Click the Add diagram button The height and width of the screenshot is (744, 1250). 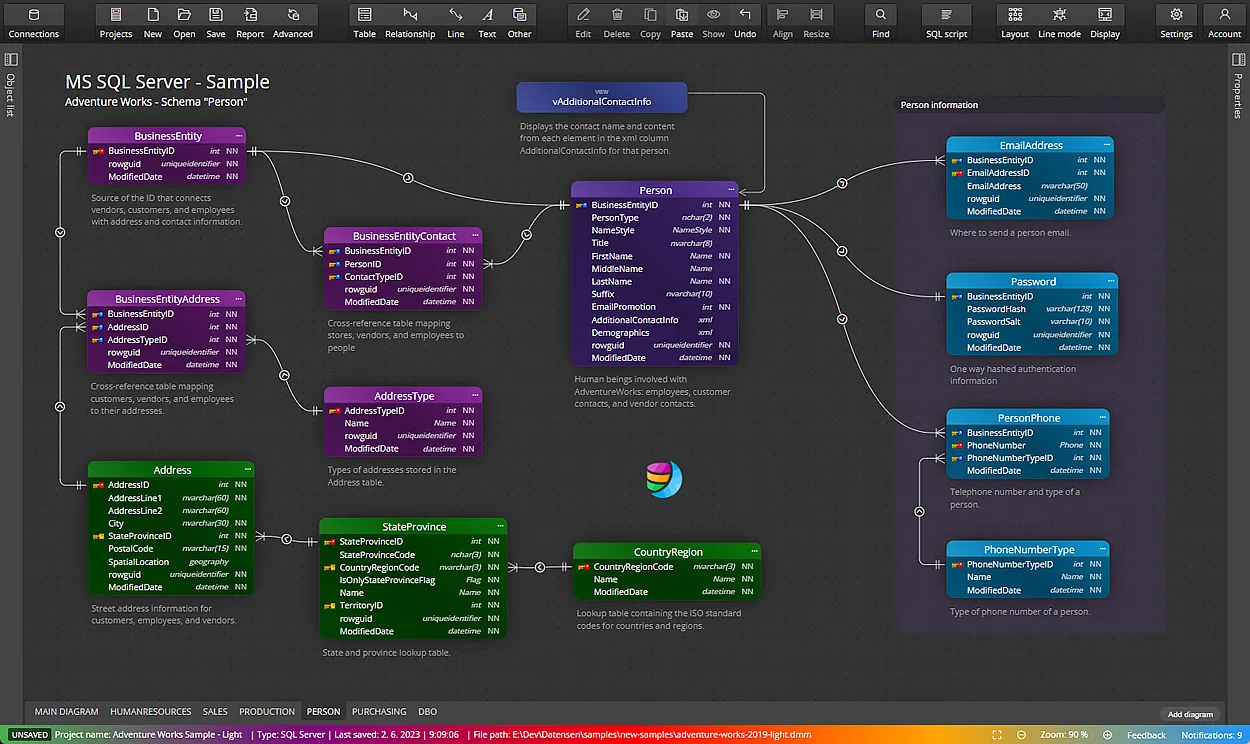point(1190,714)
